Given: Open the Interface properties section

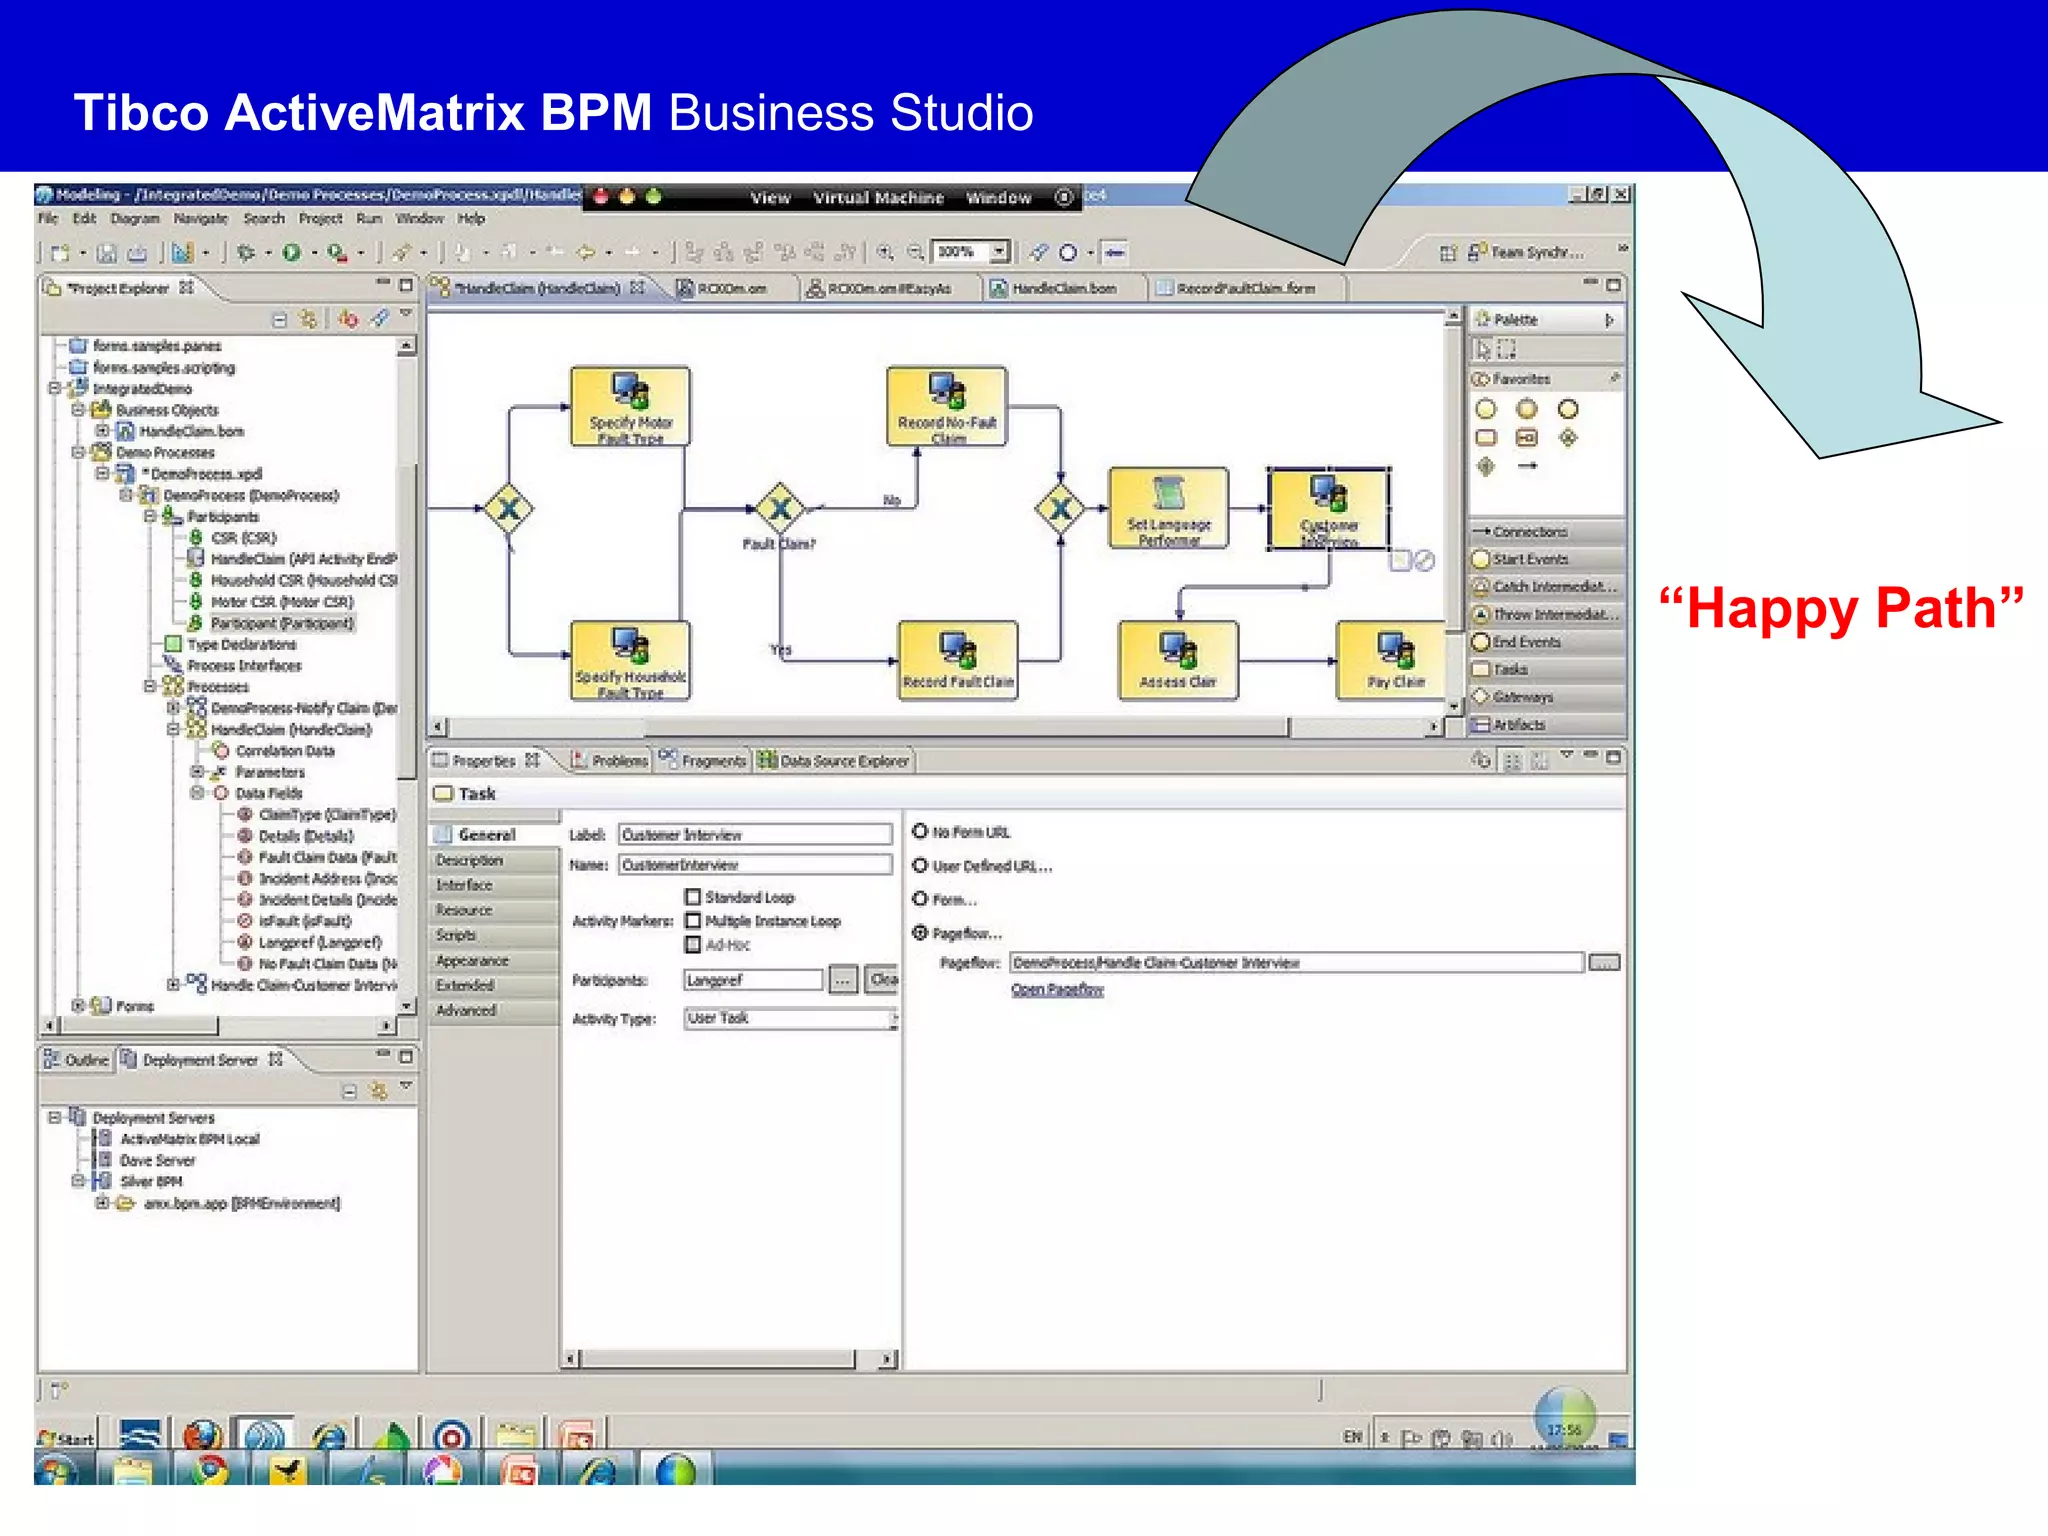Looking at the screenshot, I should tap(494, 885).
